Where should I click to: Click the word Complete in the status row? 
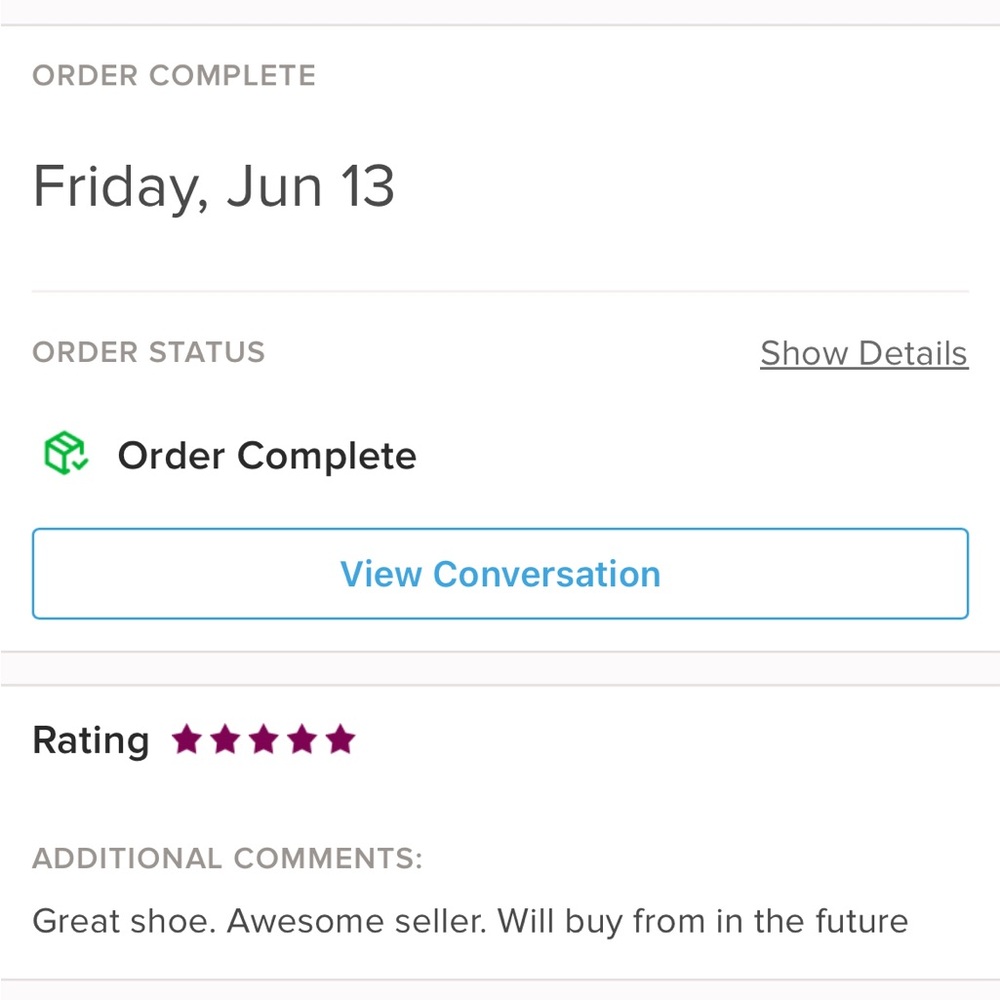tap(327, 457)
